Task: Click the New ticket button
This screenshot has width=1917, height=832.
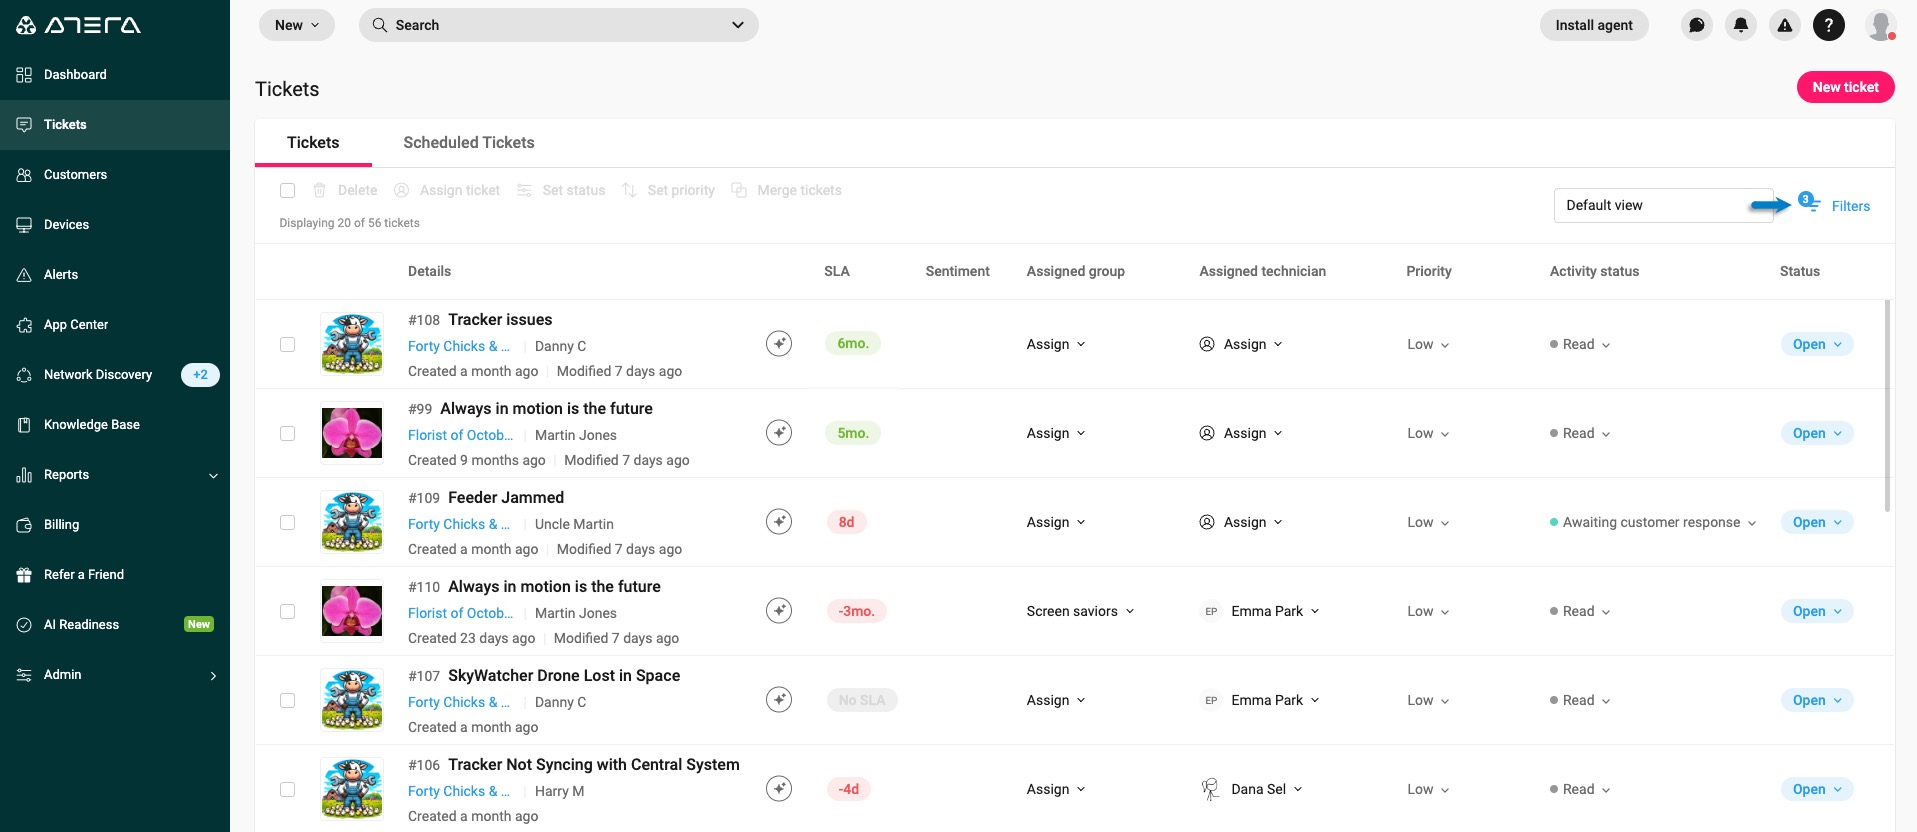Action: pyautogui.click(x=1844, y=87)
